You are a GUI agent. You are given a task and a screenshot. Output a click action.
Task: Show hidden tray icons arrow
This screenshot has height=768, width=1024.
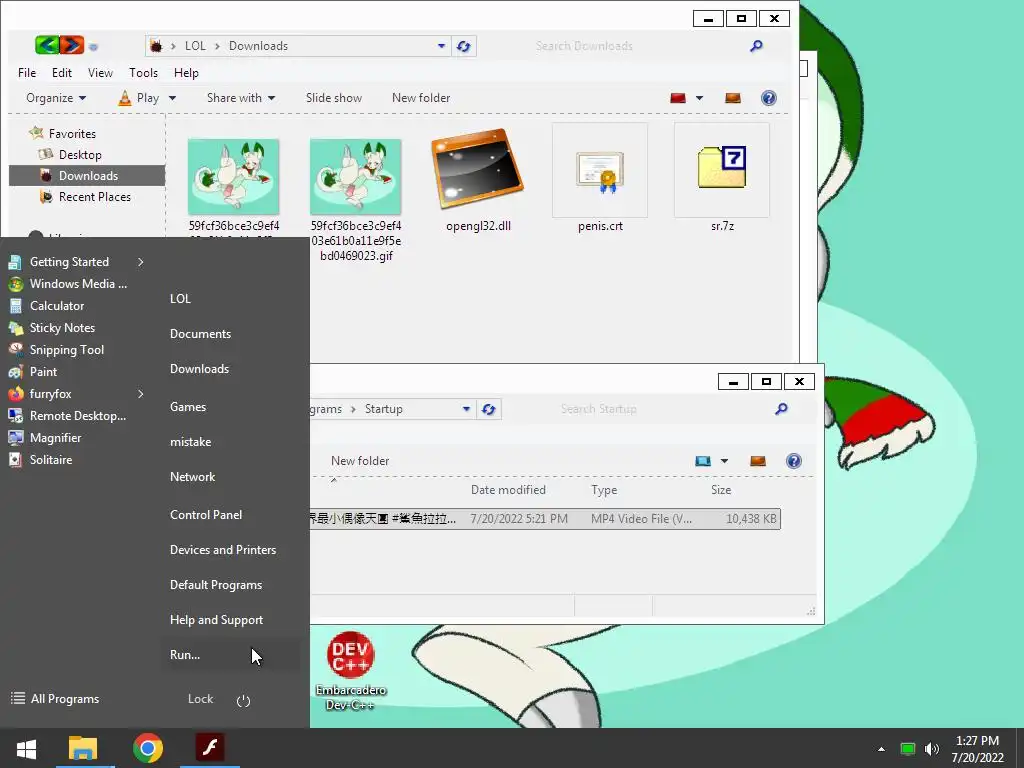881,749
